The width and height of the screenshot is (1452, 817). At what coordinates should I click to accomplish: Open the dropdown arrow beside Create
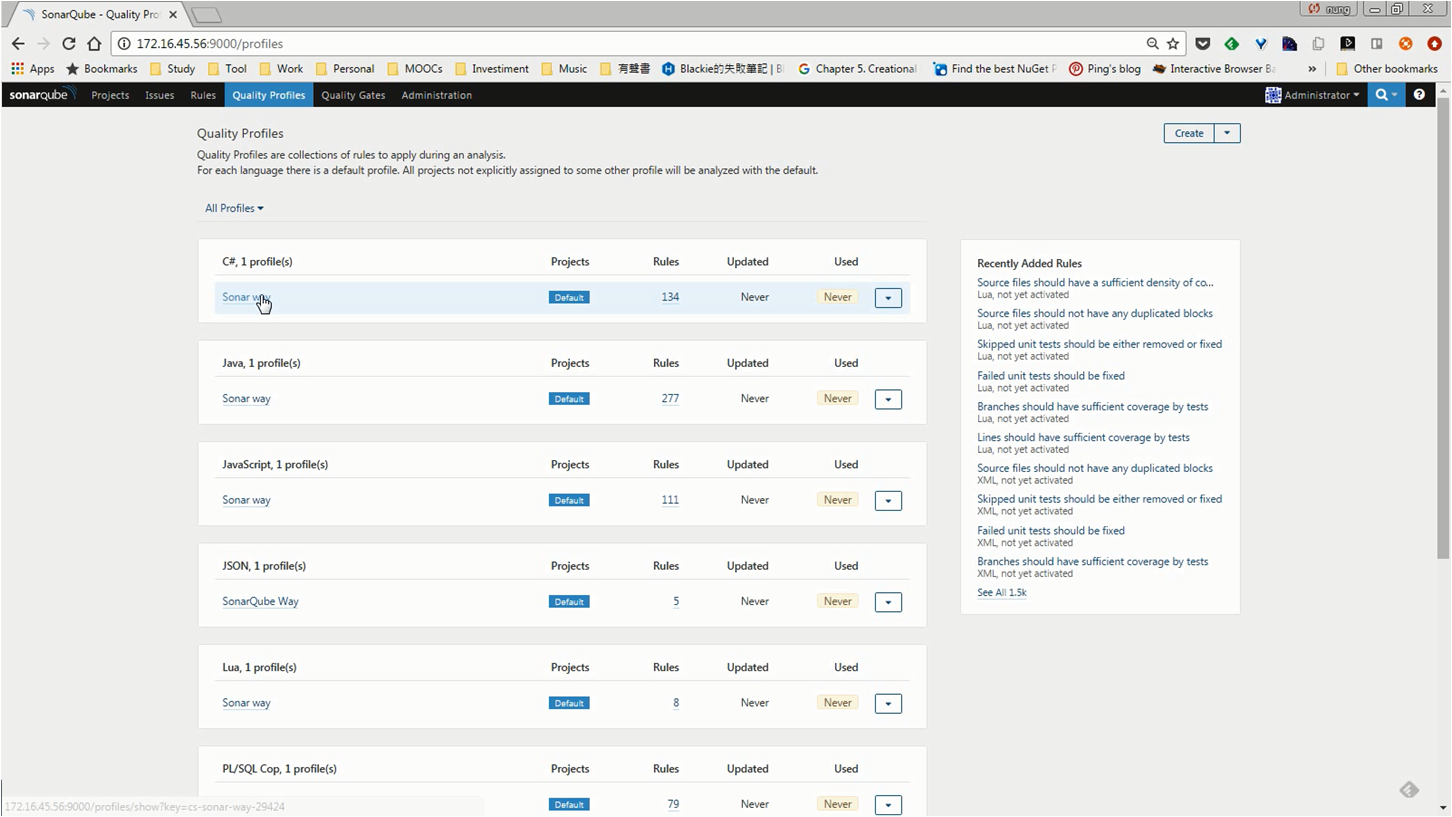1227,133
